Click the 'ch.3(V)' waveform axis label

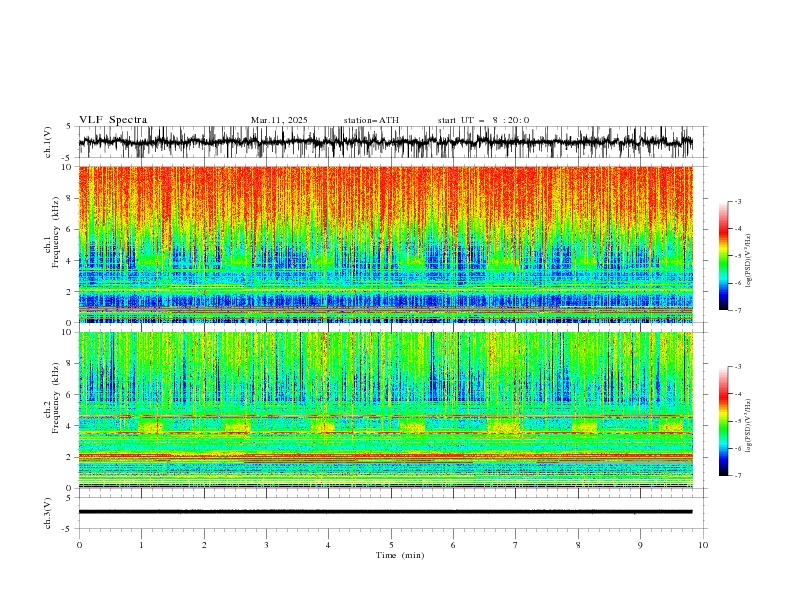[48, 513]
